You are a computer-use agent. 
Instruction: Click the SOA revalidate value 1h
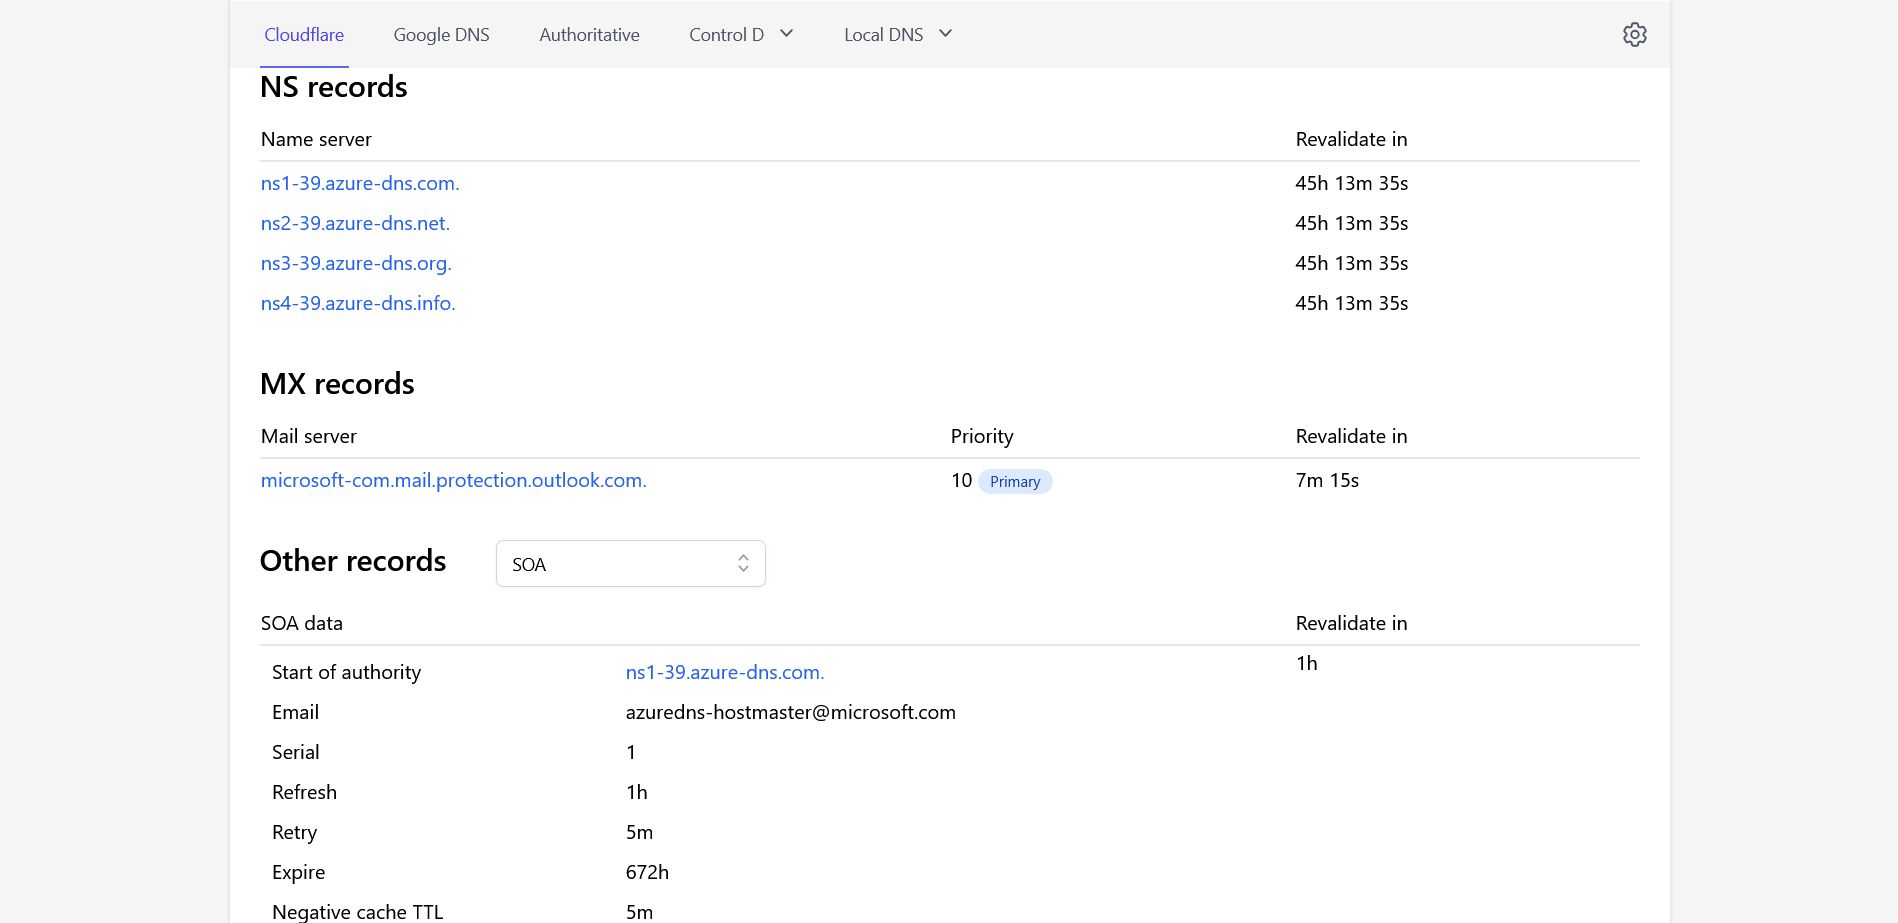click(1306, 663)
